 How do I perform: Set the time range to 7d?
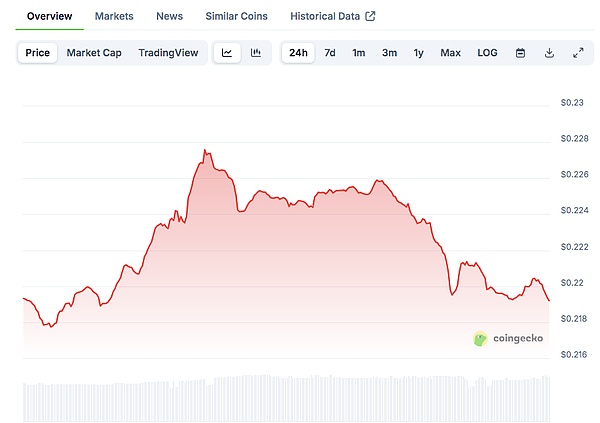pos(329,52)
